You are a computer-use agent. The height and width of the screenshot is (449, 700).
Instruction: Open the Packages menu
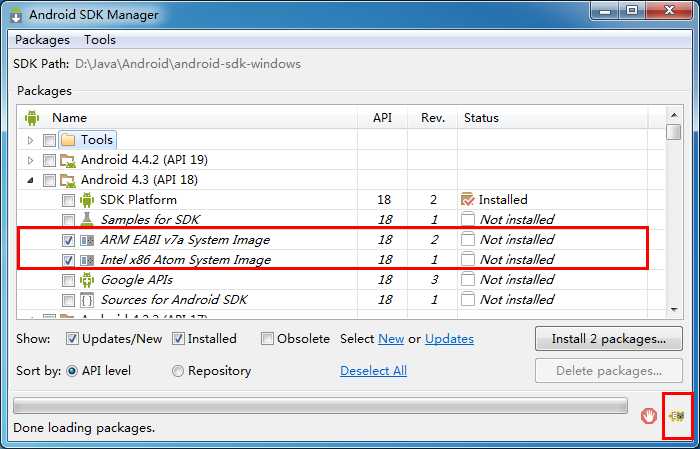pyautogui.click(x=42, y=40)
